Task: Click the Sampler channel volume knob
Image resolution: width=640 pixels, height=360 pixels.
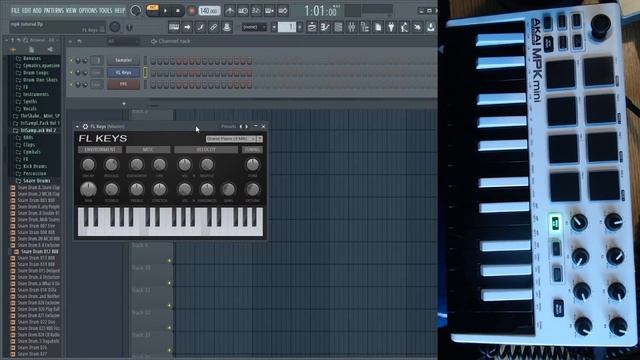Action: [85, 61]
